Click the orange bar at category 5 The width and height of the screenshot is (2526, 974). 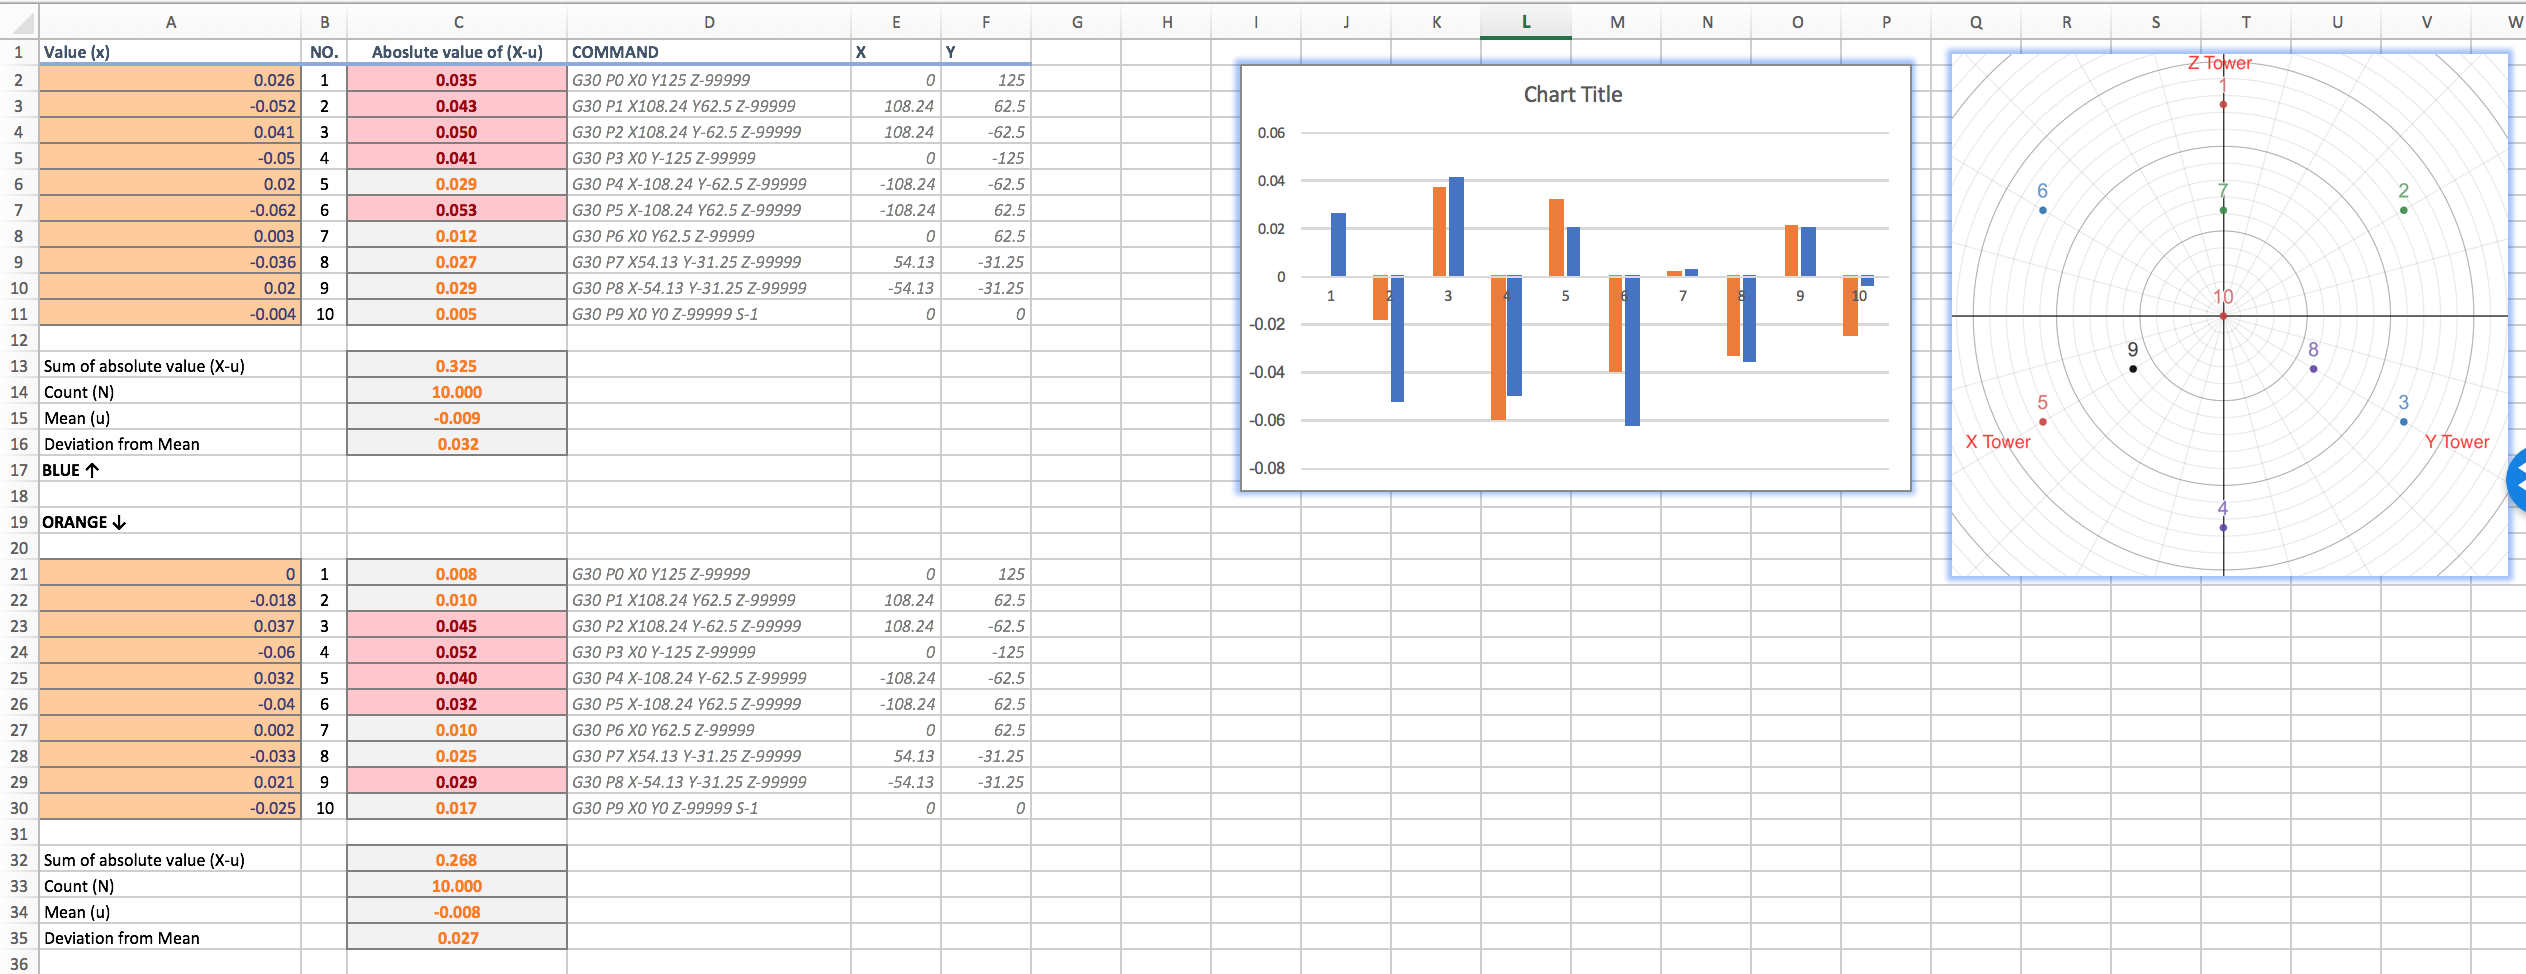click(1556, 238)
